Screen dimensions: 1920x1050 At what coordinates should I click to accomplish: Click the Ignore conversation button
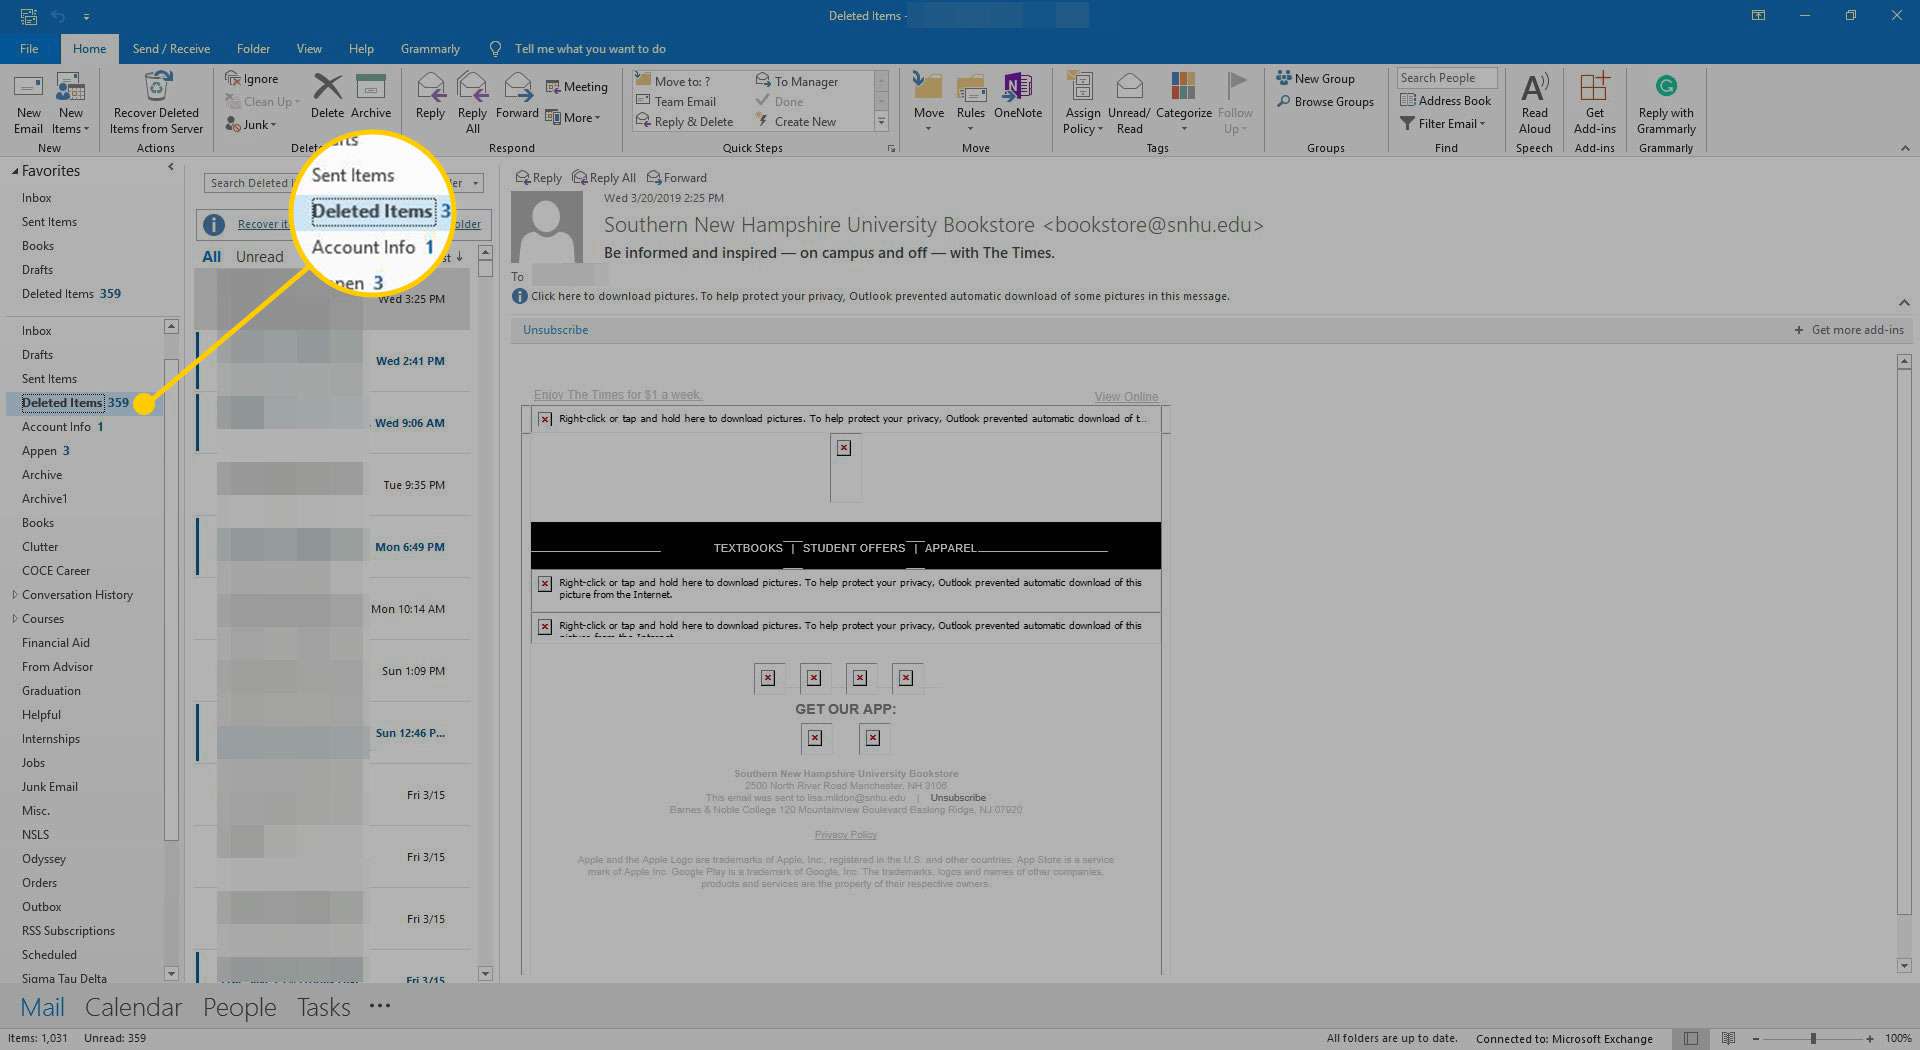point(252,79)
